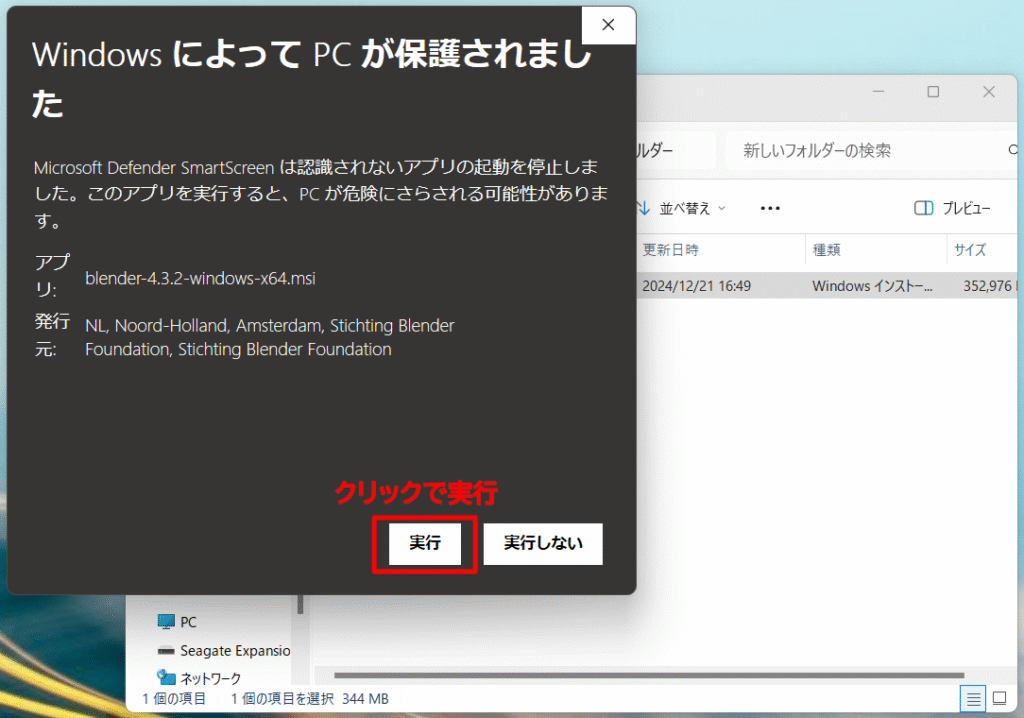Open the three-dots more options menu
1024x718 pixels.
click(x=770, y=208)
